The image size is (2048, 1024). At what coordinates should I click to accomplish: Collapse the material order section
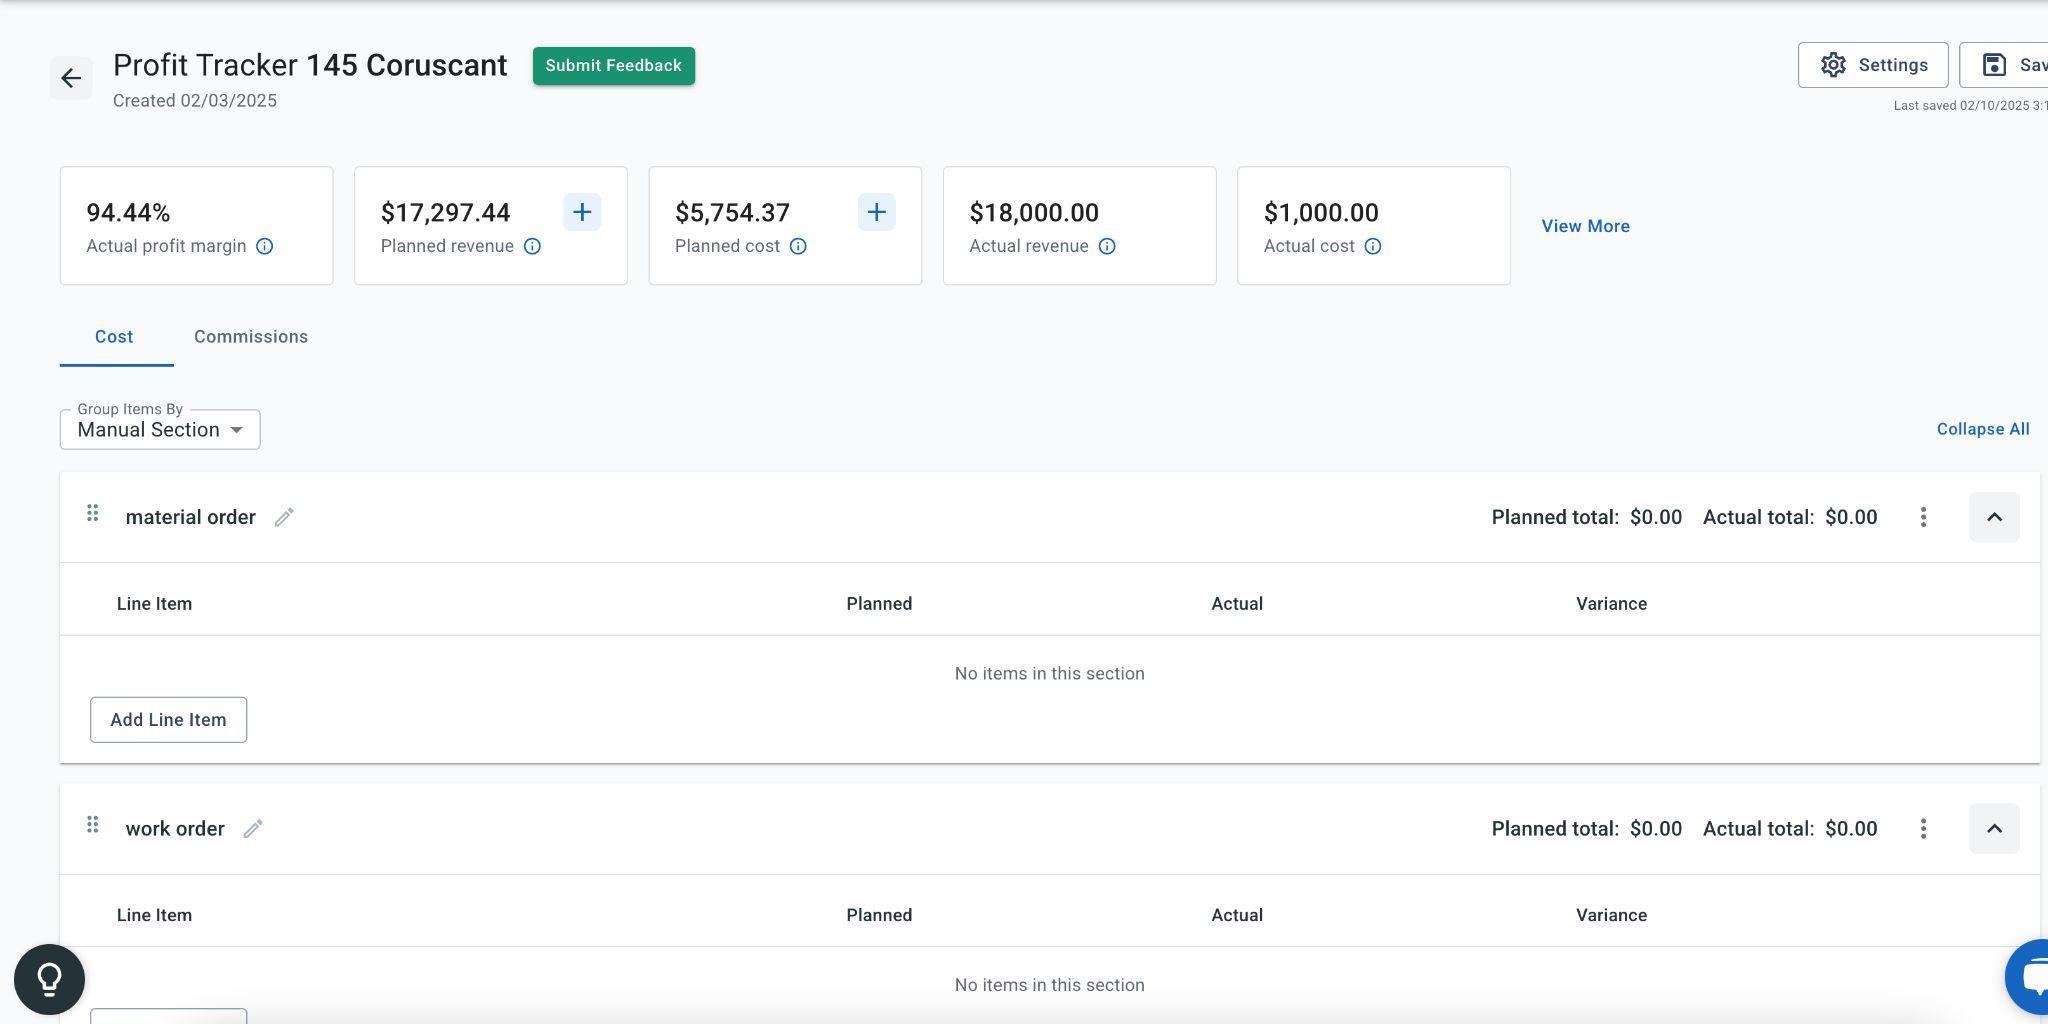click(x=1994, y=517)
